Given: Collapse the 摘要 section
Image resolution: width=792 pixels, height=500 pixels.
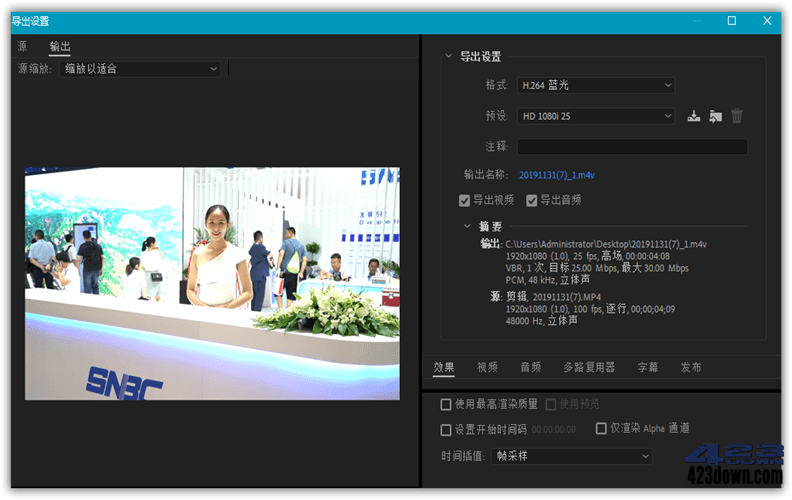Looking at the screenshot, I should tap(467, 226).
